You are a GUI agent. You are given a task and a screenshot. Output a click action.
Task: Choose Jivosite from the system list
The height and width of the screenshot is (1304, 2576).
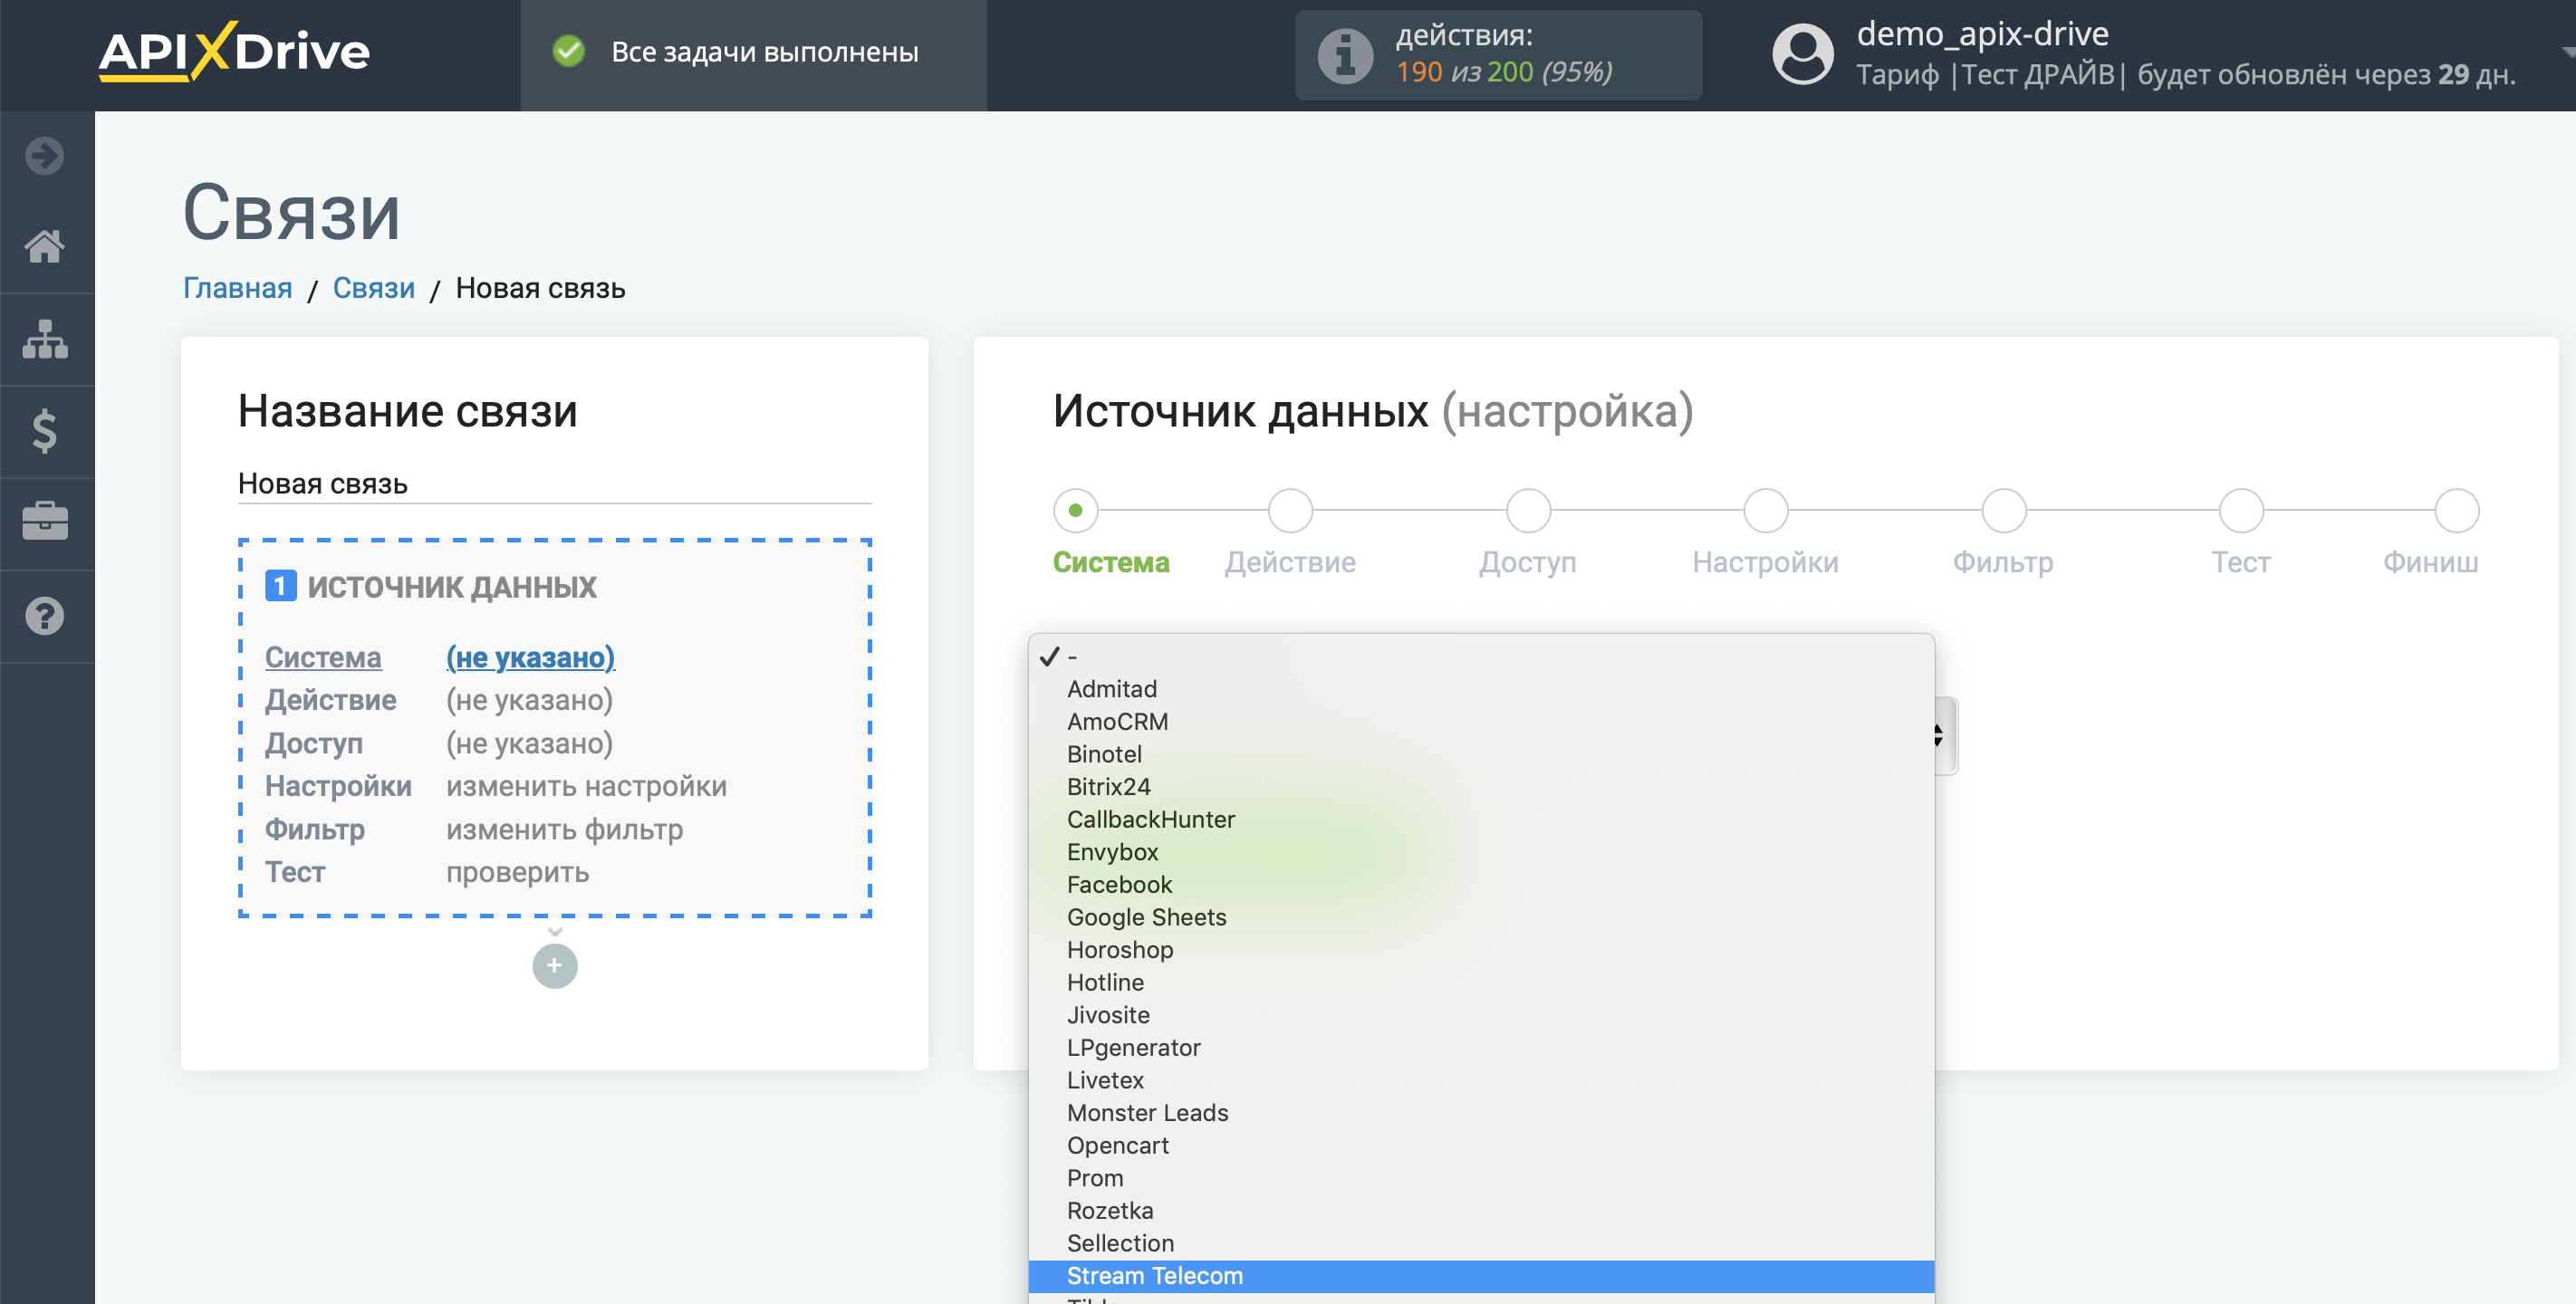[x=1481, y=1015]
